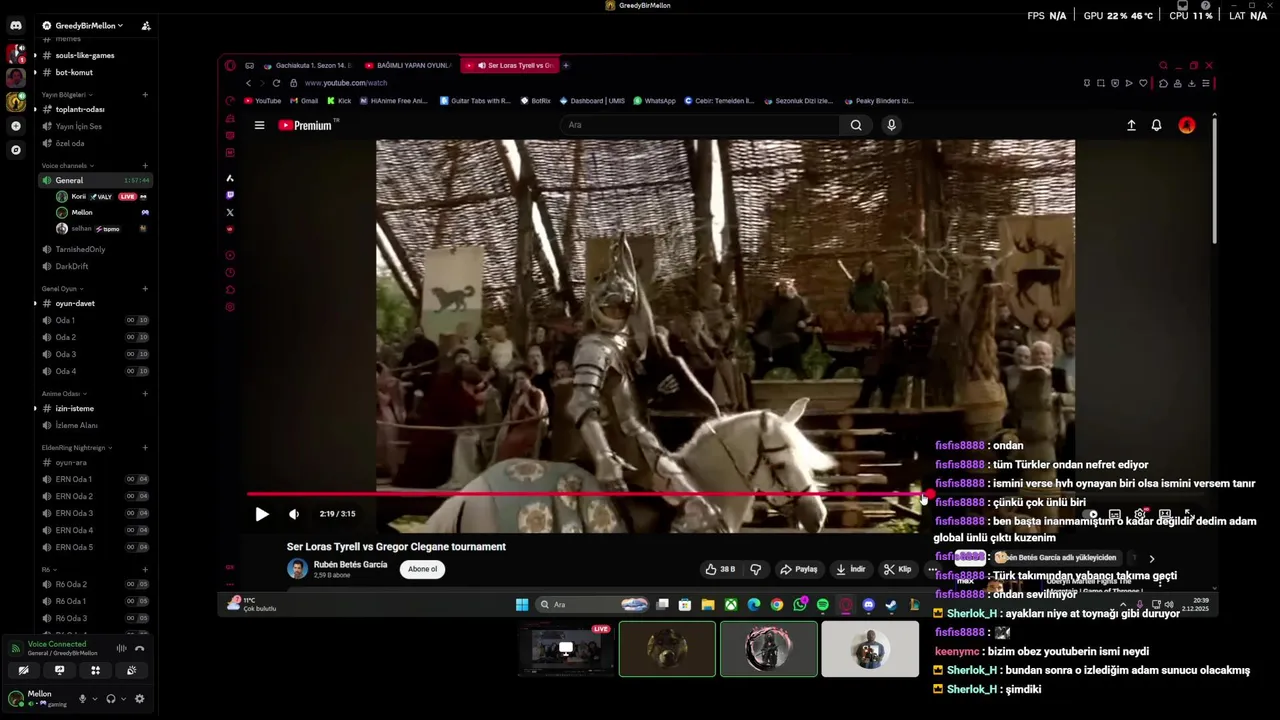Screen dimensions: 1280x720
Task: Open the Kick bookmark
Action: pos(339,101)
